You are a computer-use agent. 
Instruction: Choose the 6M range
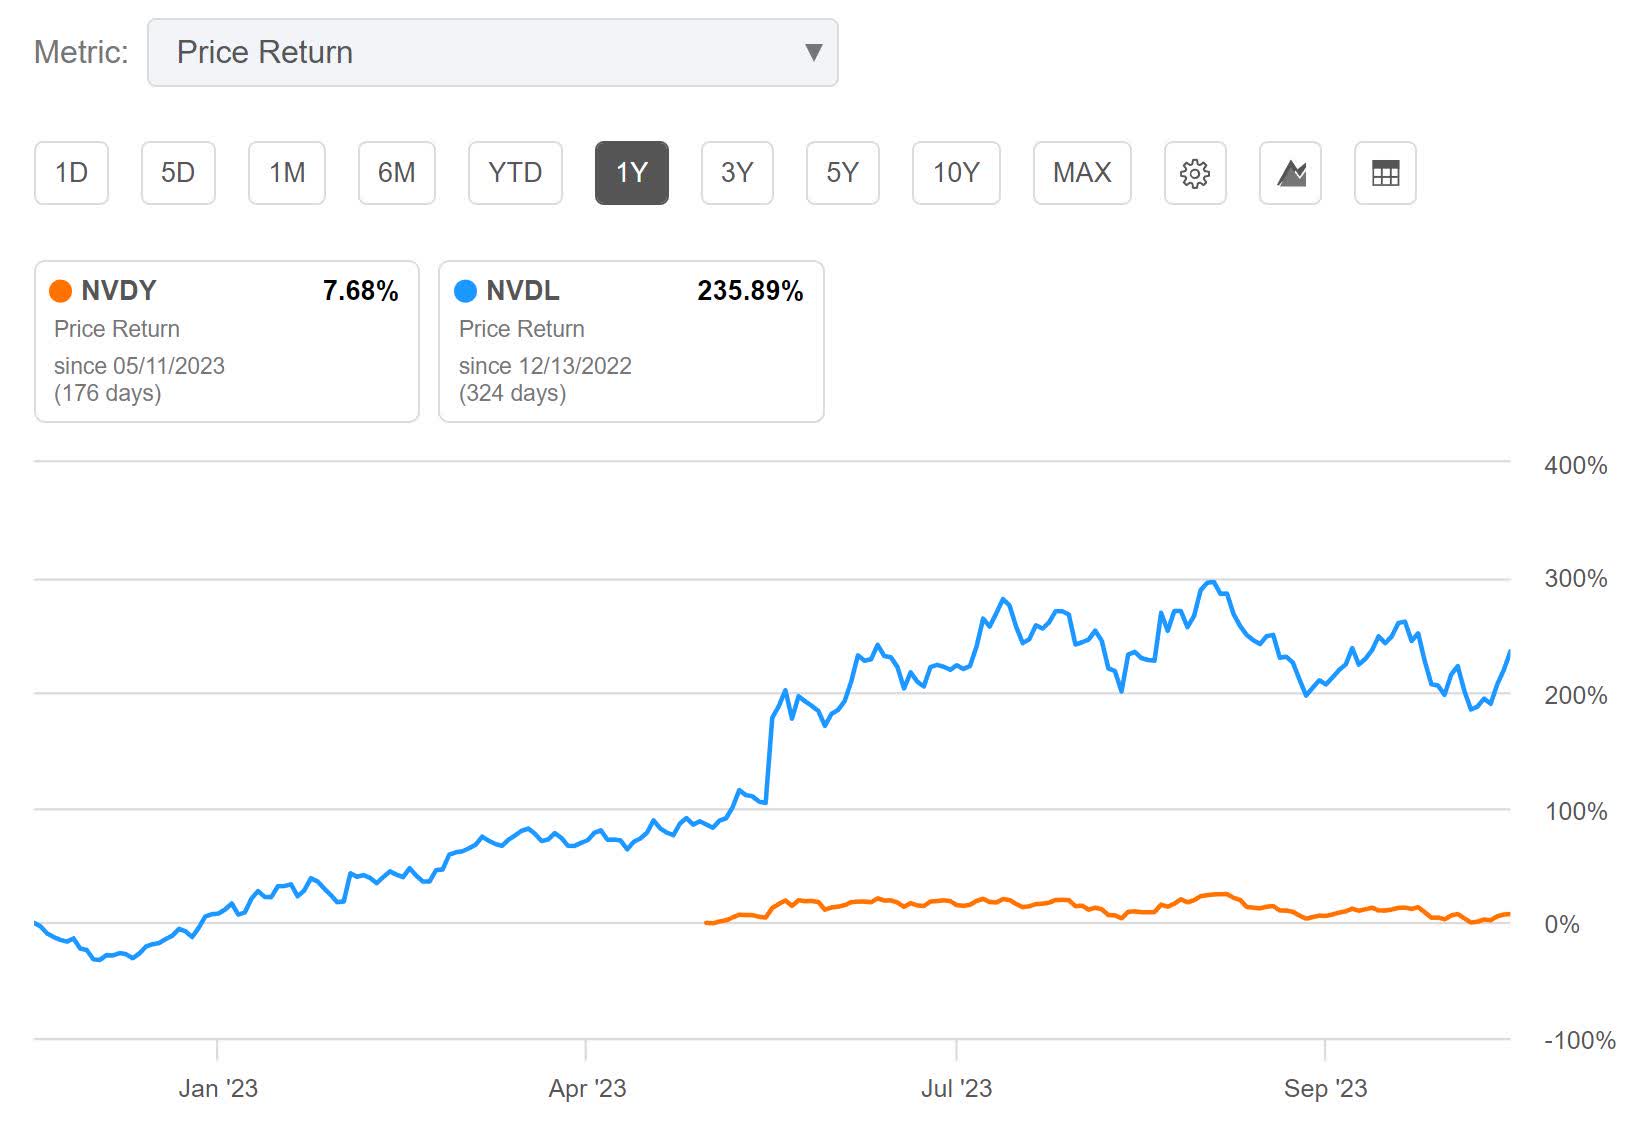[396, 172]
